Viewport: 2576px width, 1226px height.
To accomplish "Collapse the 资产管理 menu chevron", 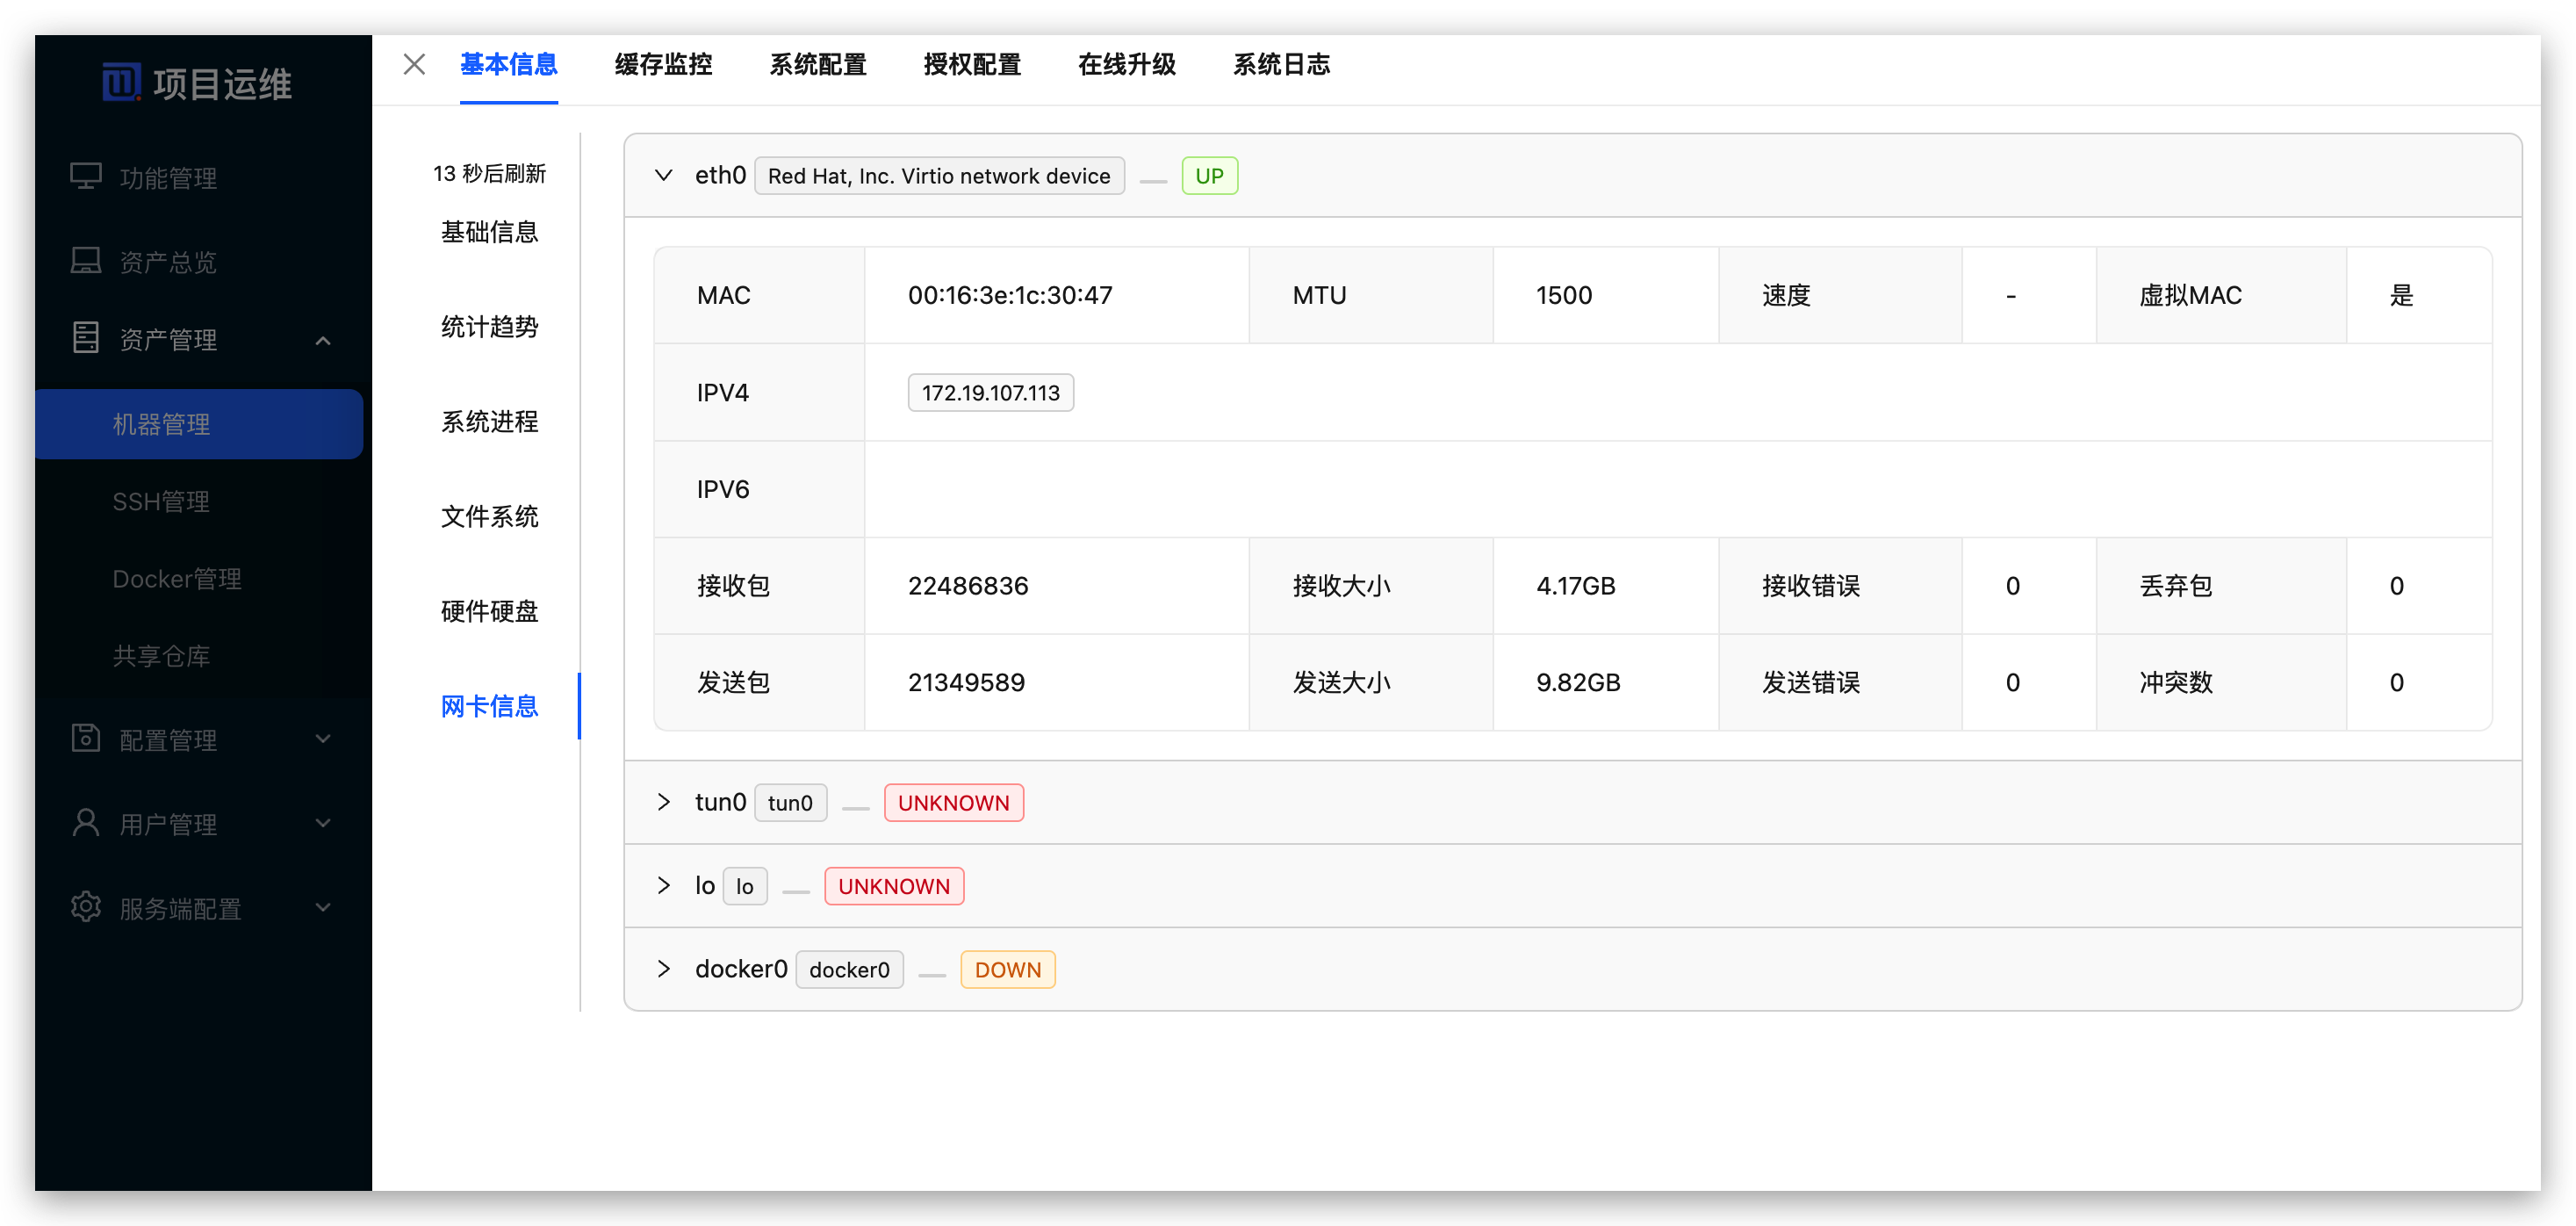I will 323,340.
